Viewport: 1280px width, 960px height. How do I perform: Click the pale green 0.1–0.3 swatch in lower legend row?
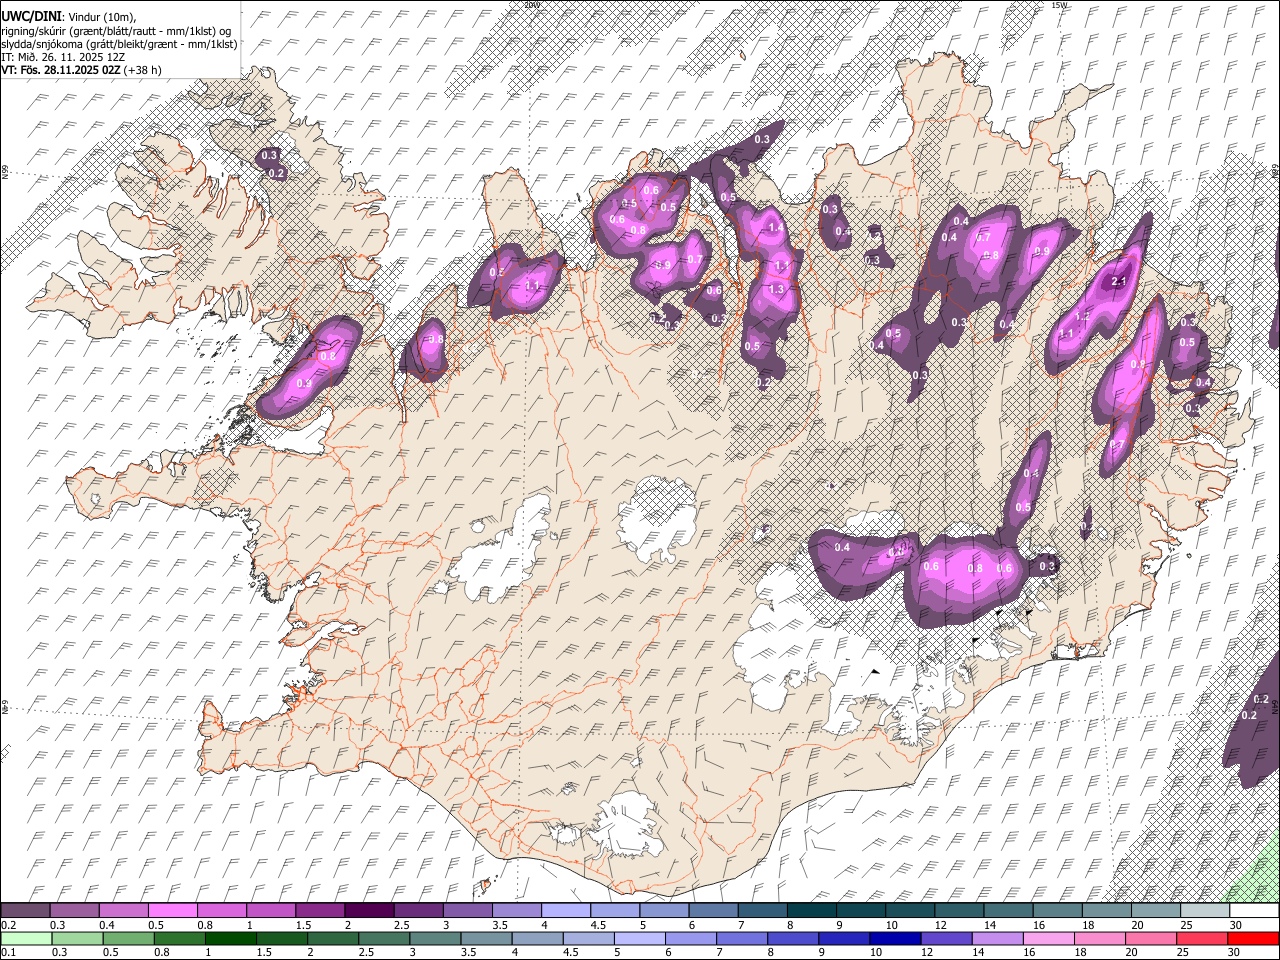pos(25,938)
